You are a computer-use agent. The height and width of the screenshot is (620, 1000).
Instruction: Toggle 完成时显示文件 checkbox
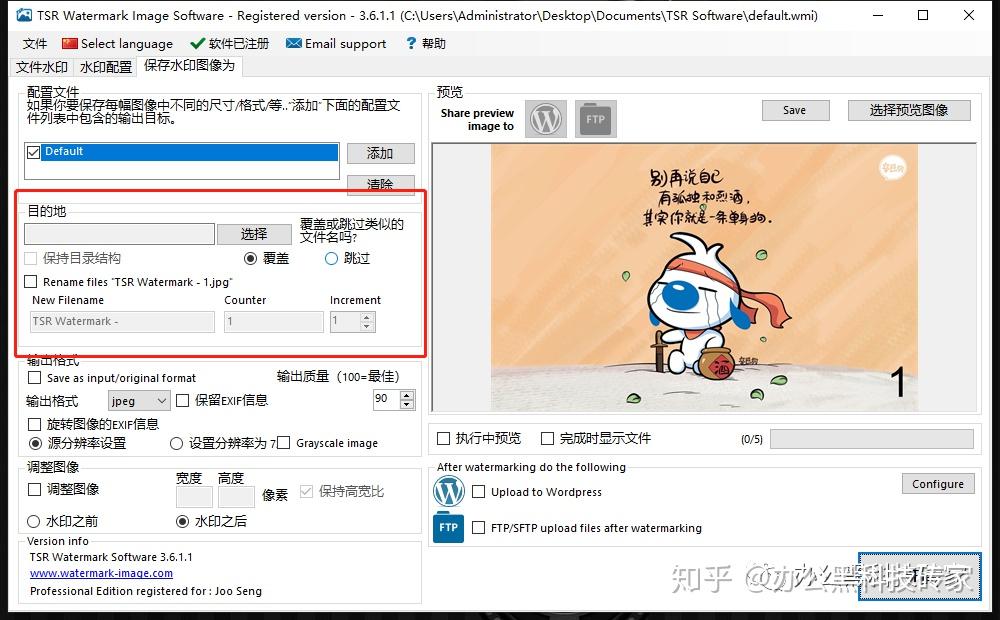547,438
